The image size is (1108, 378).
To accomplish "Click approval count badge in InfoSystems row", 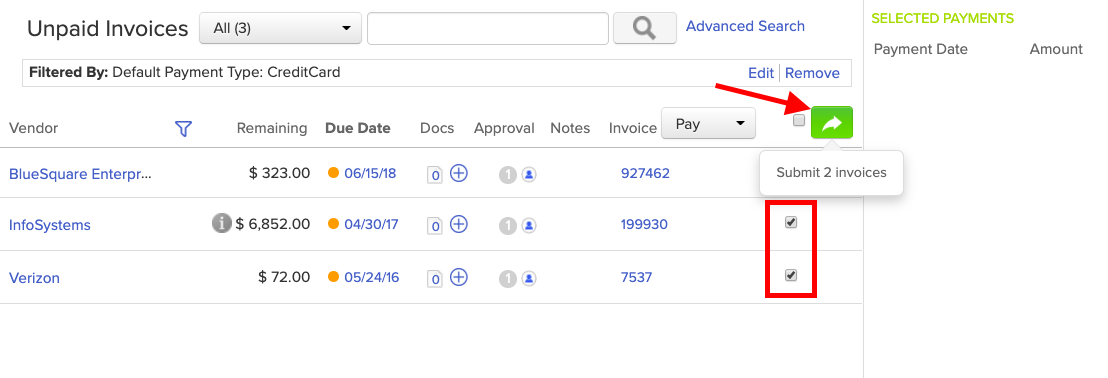I will 508,226.
